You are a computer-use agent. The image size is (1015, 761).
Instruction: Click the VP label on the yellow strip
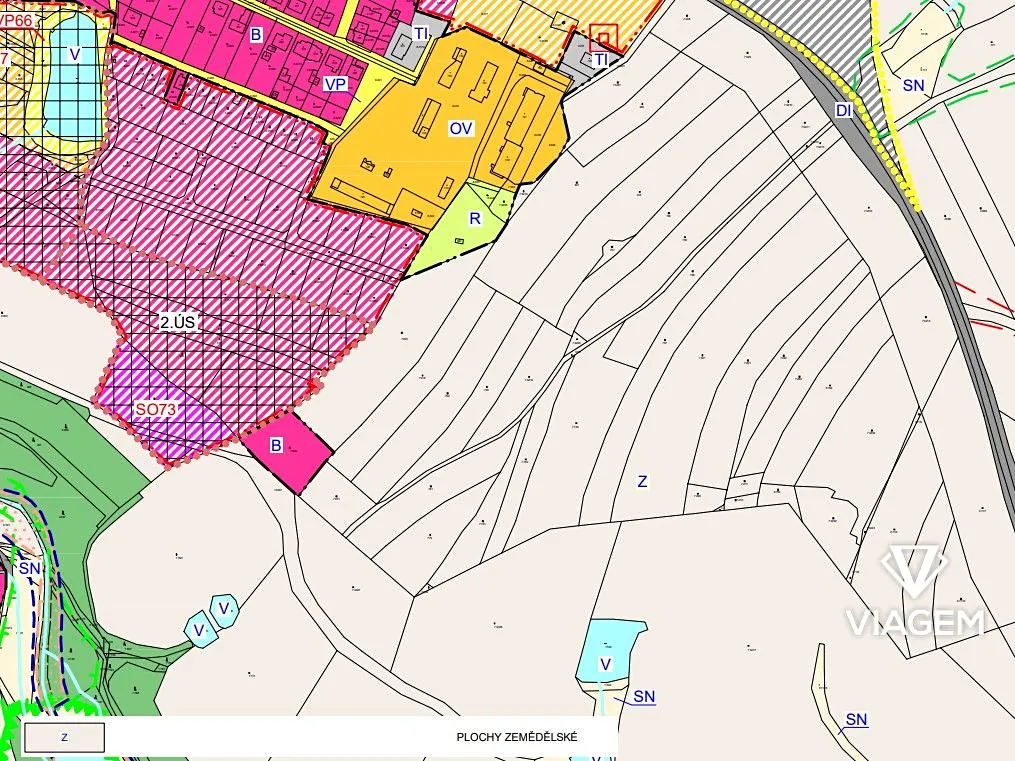335,84
